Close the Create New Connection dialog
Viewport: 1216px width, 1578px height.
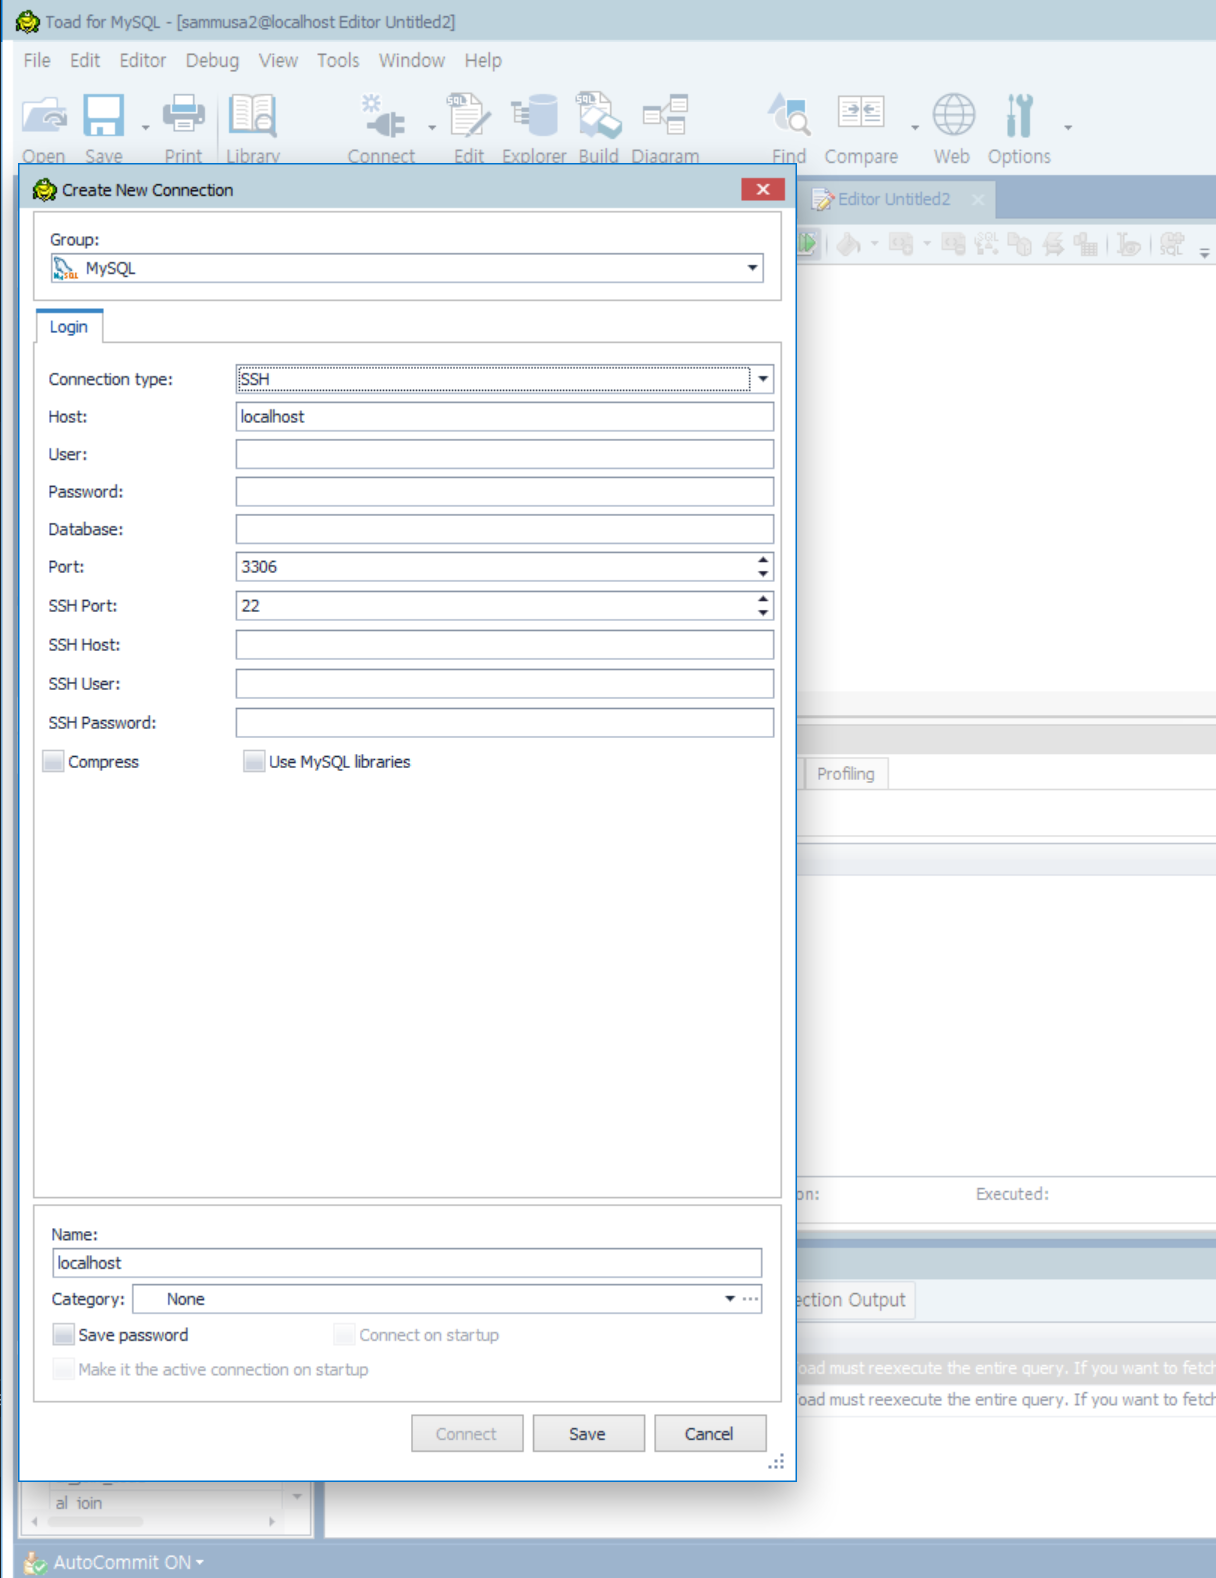coord(762,189)
